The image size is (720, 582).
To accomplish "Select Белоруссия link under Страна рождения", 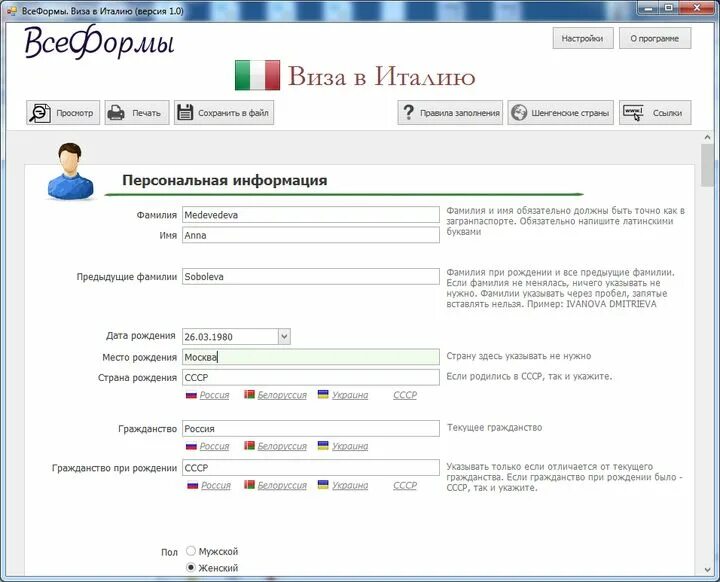I will coord(282,395).
